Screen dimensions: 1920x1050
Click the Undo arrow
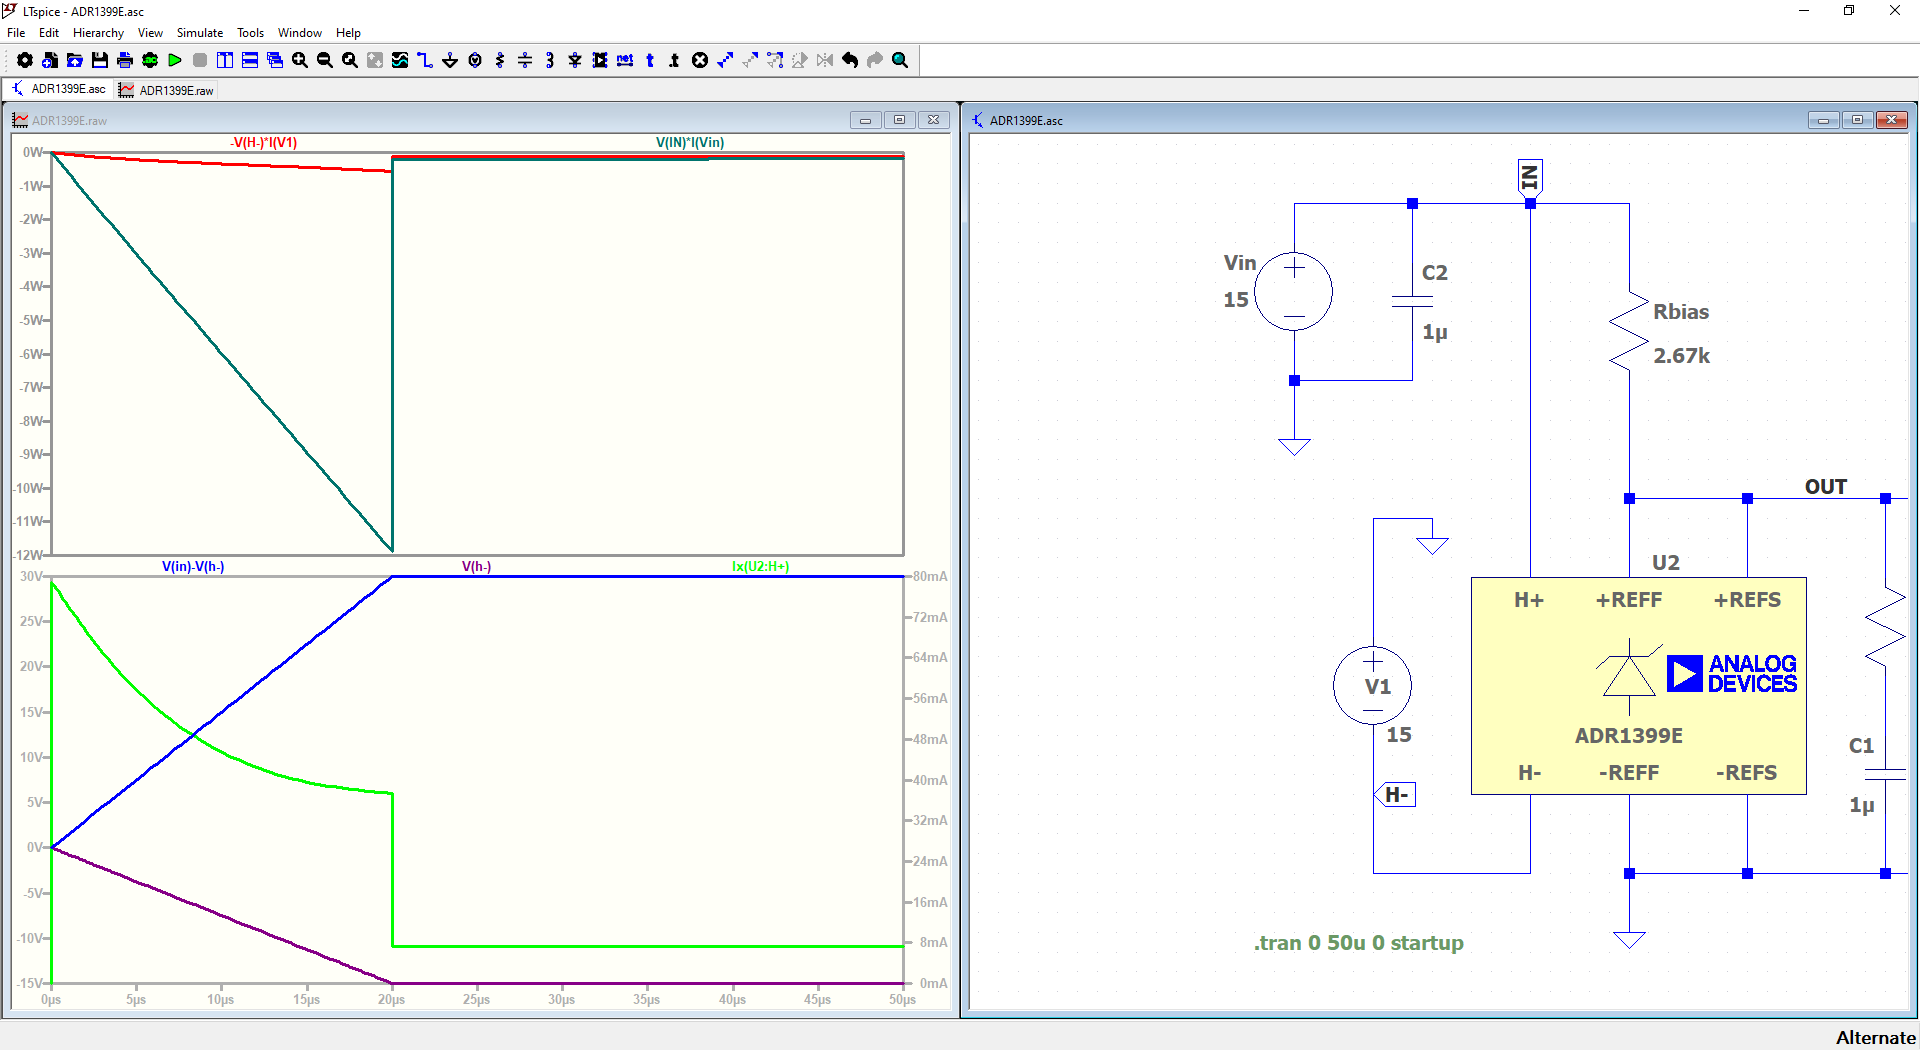point(850,60)
